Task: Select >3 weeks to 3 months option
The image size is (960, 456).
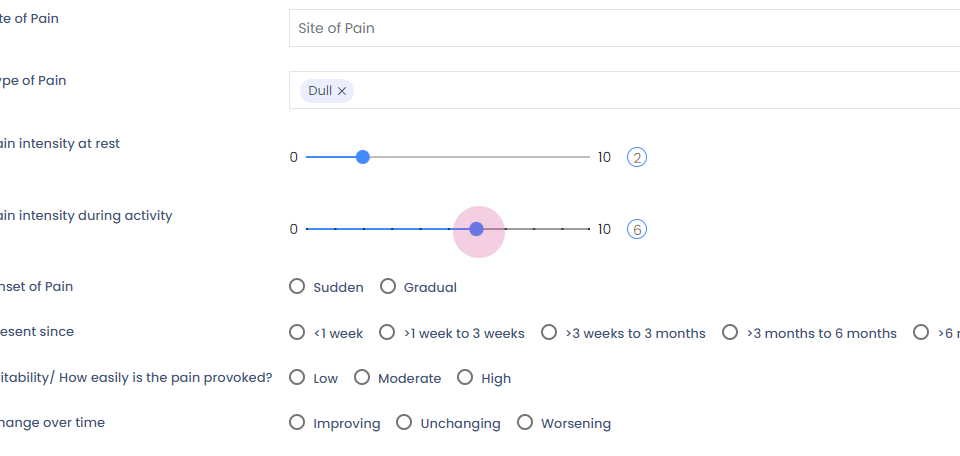Action: coord(549,333)
